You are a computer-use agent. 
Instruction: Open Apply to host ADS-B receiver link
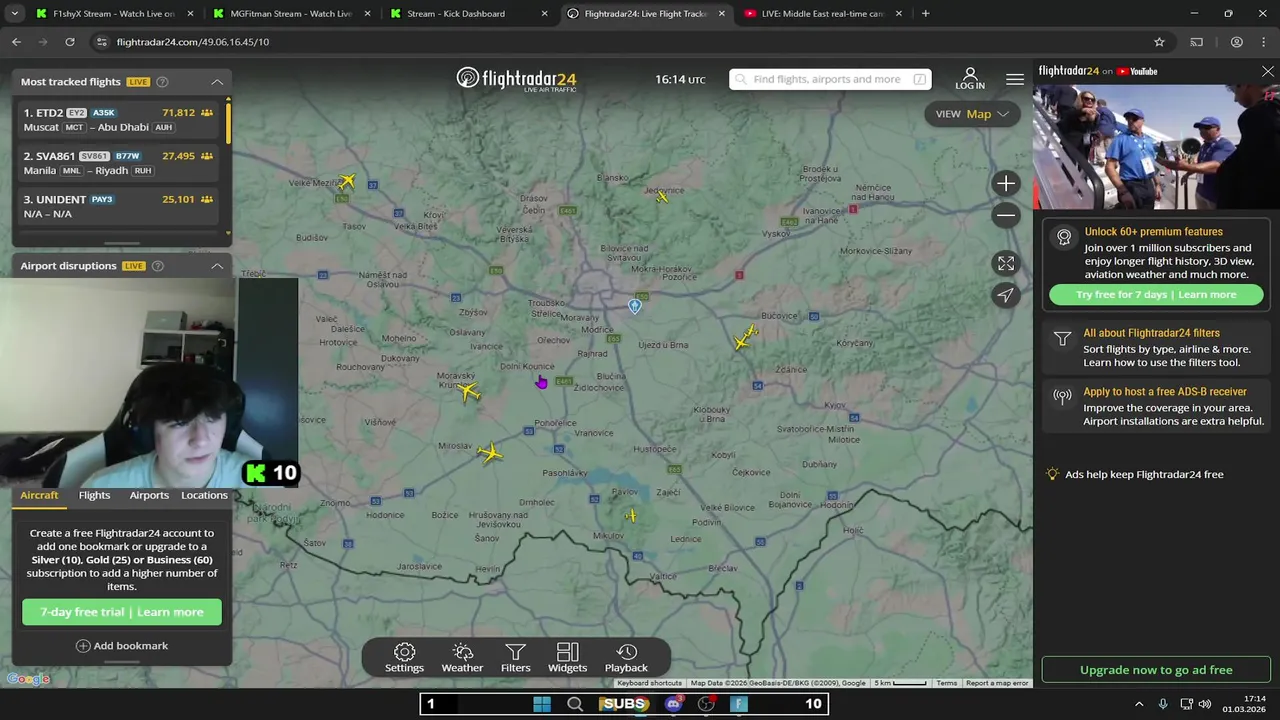1156,406
